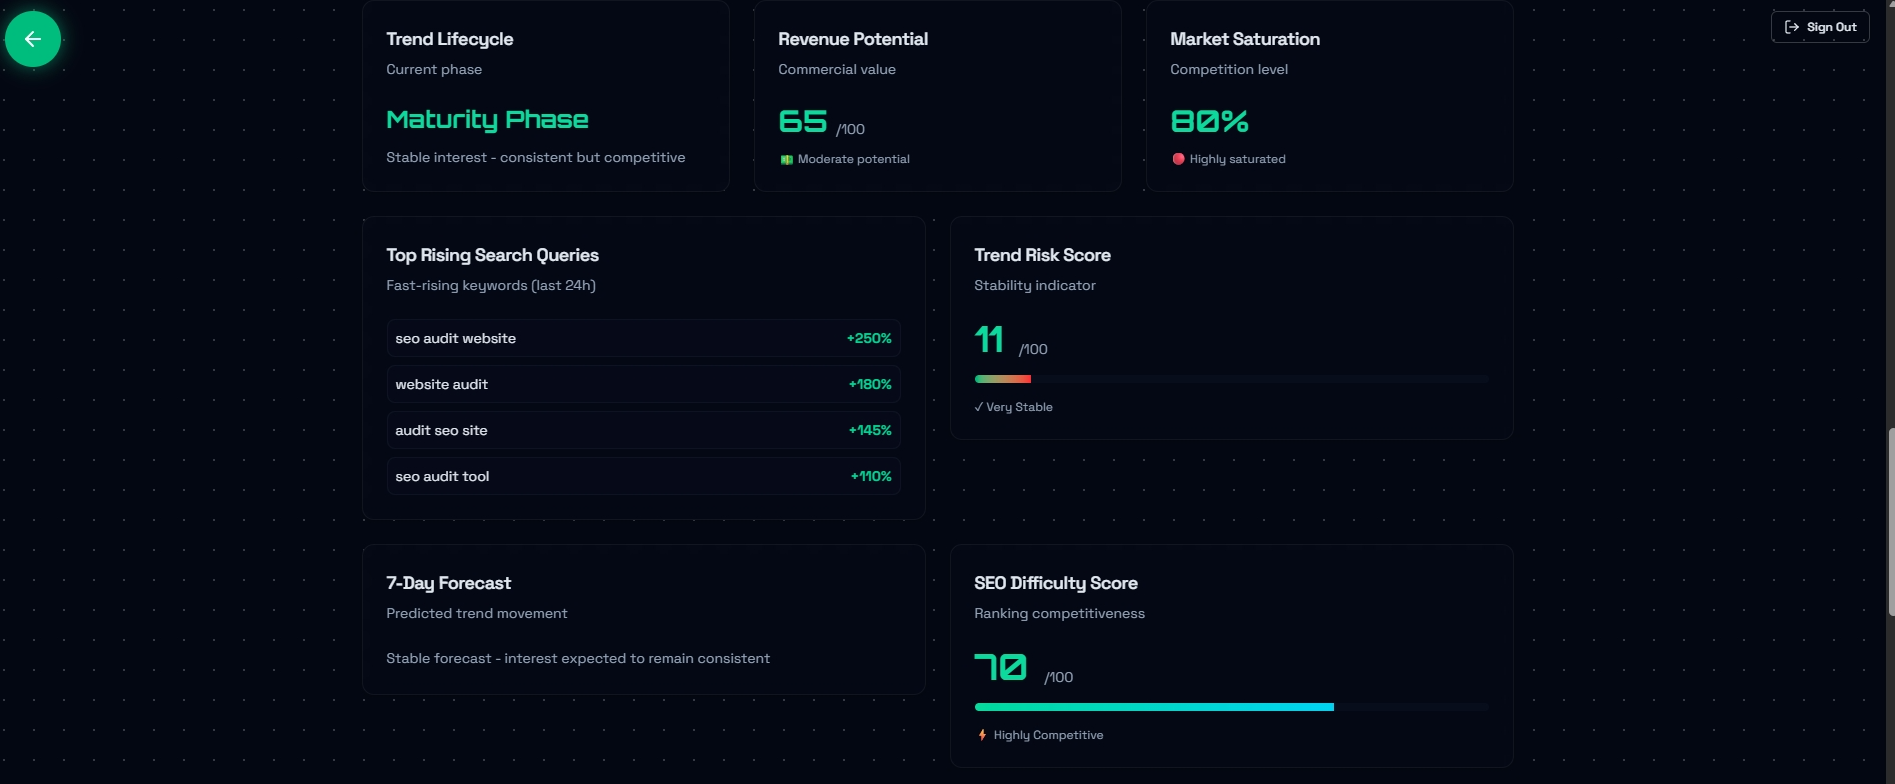Click the red dot beside Highly saturated
Screen dimensions: 1895x784
[1179, 159]
